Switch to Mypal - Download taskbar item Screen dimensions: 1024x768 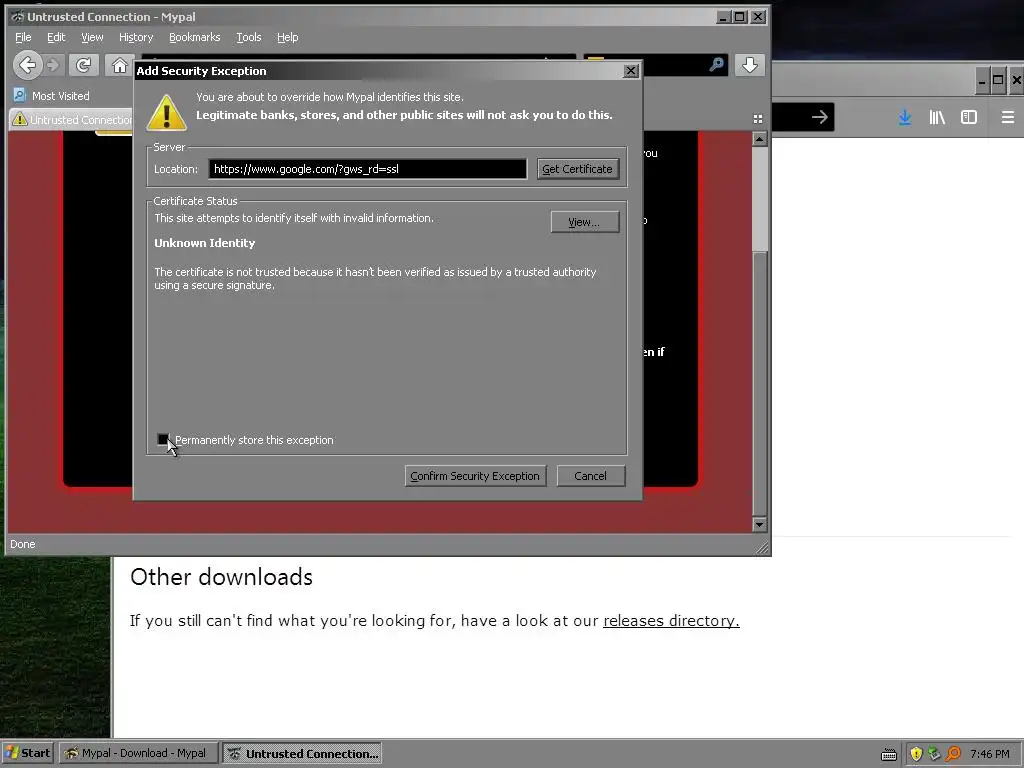138,753
